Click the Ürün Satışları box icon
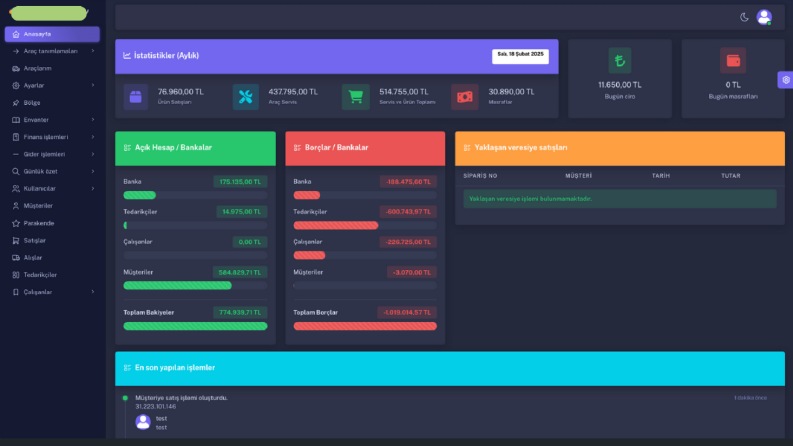Viewport: 793px width, 446px height. point(136,97)
